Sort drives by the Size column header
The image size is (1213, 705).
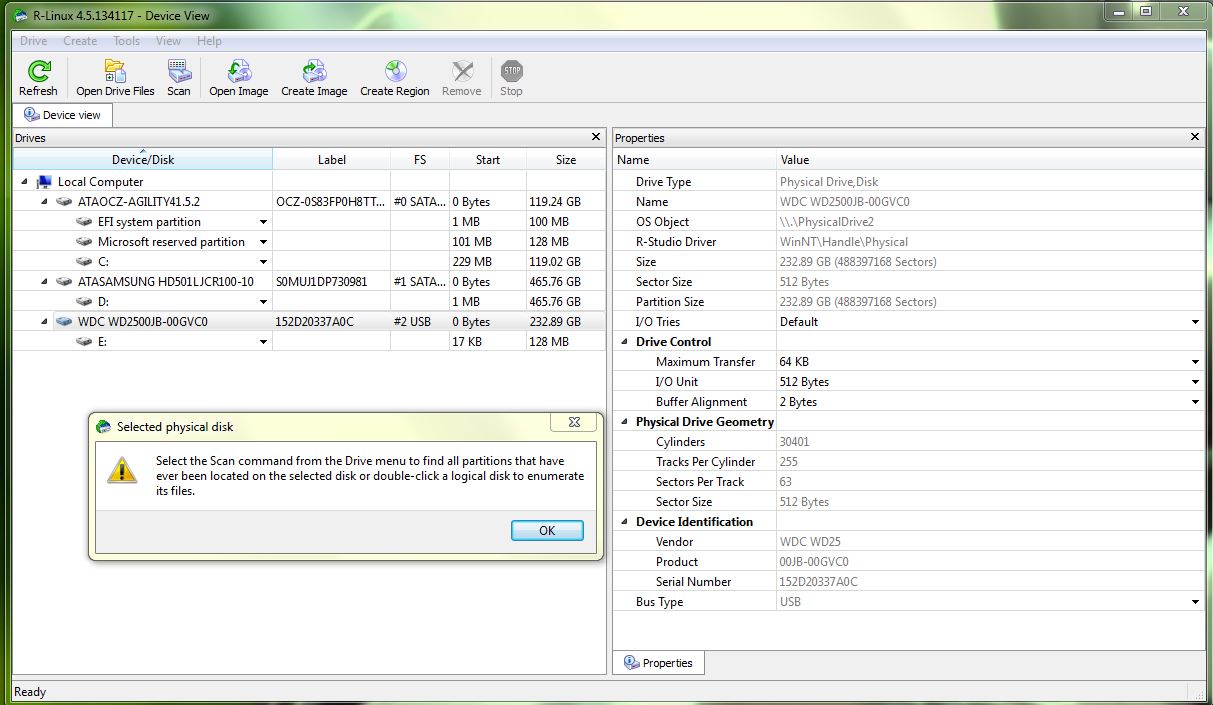click(566, 159)
